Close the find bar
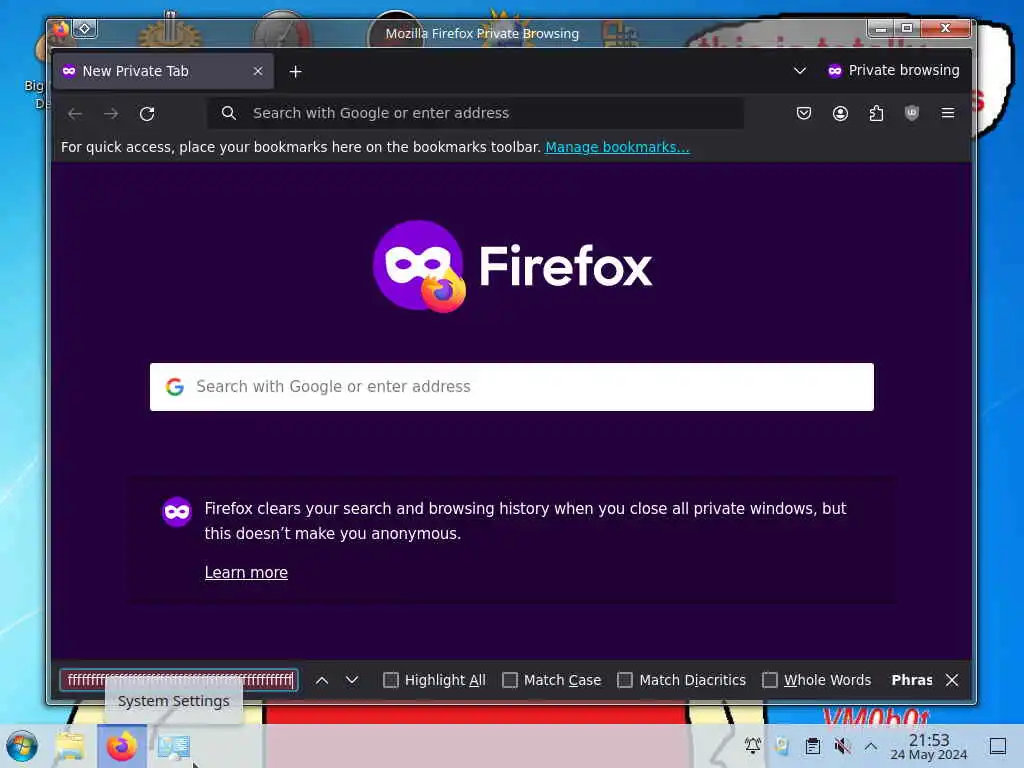The width and height of the screenshot is (1024, 768). pos(952,680)
